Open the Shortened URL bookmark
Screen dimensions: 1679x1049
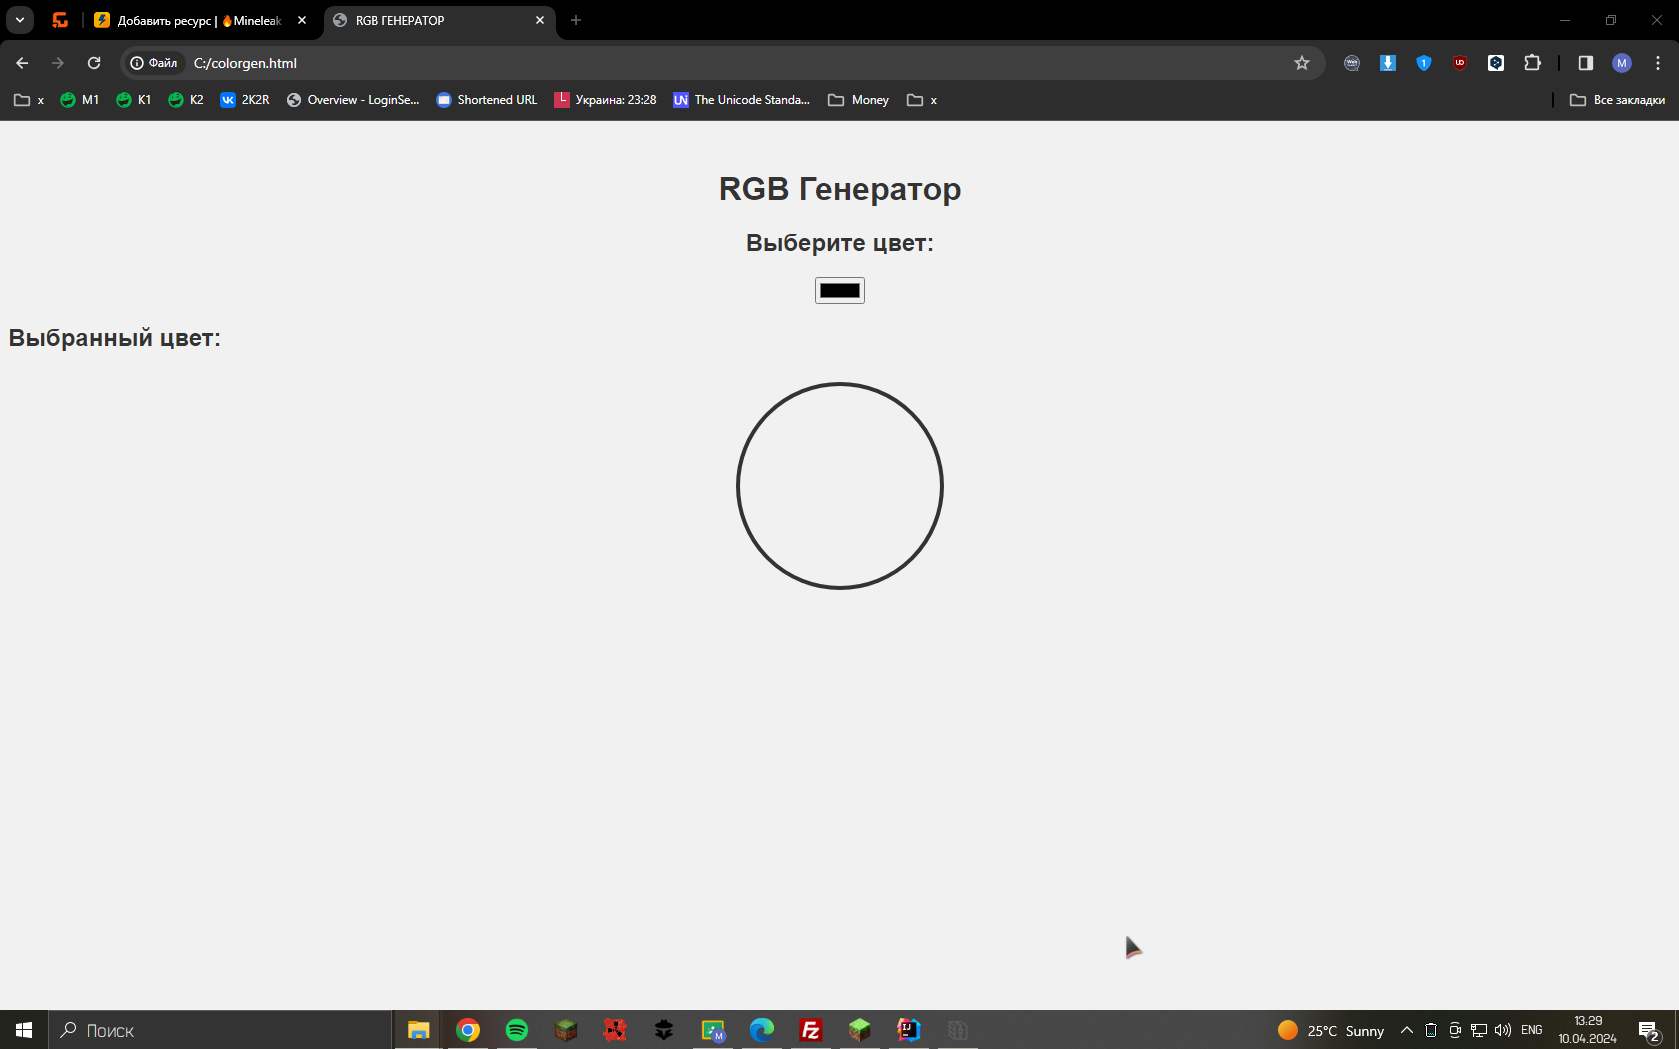487,100
